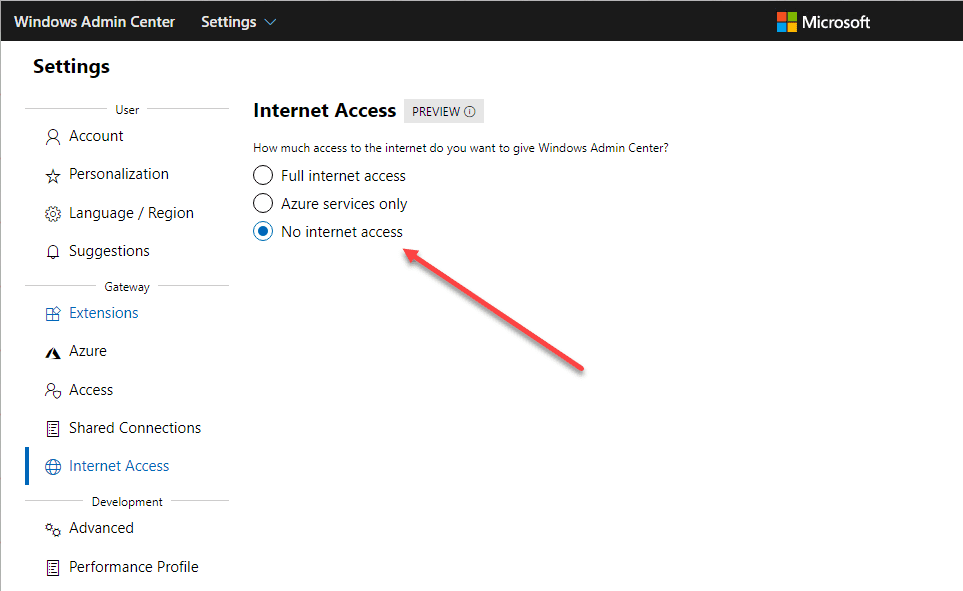The height and width of the screenshot is (591, 963).
Task: Choose Azure services only option
Action: point(263,204)
